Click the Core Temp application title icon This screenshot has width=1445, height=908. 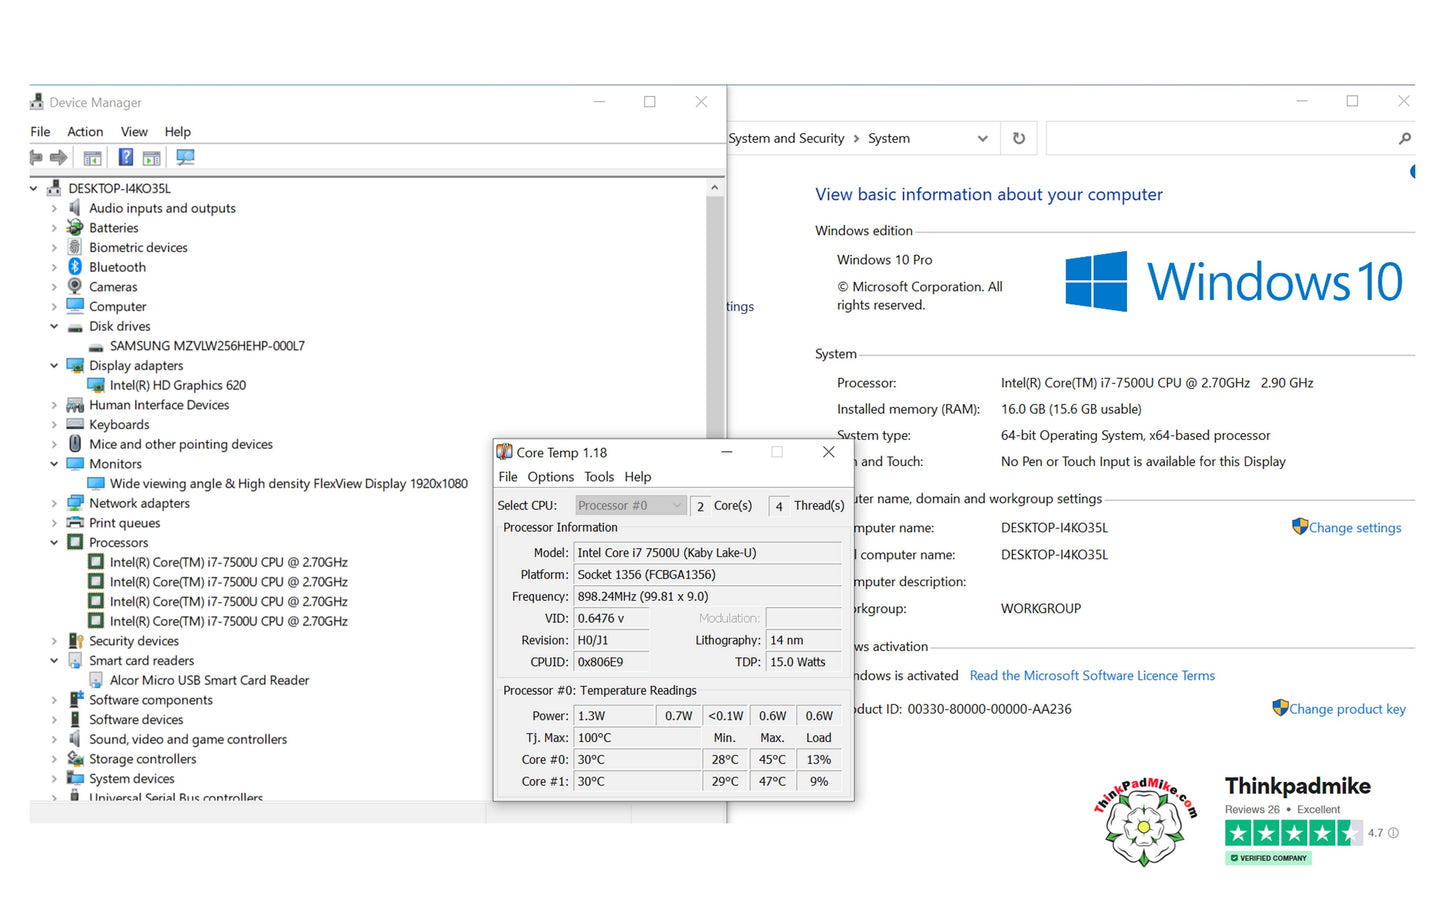click(x=505, y=452)
